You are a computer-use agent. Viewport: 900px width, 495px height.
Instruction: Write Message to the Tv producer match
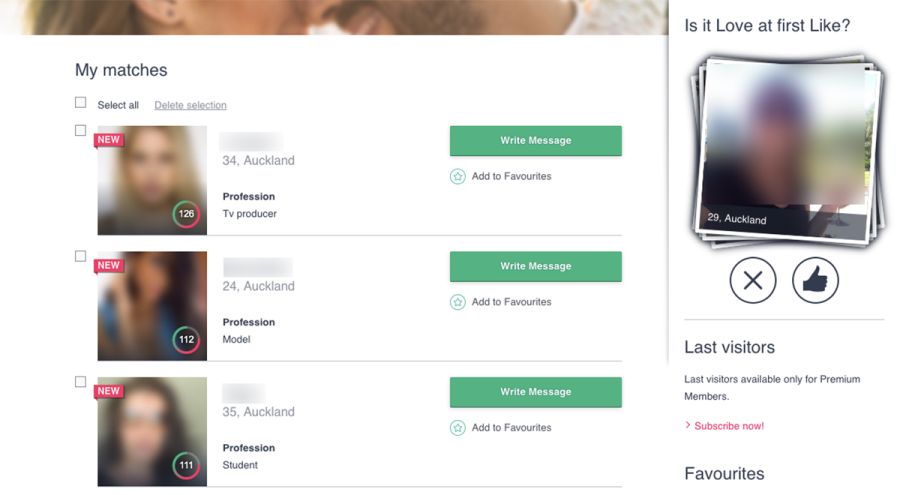[535, 141]
